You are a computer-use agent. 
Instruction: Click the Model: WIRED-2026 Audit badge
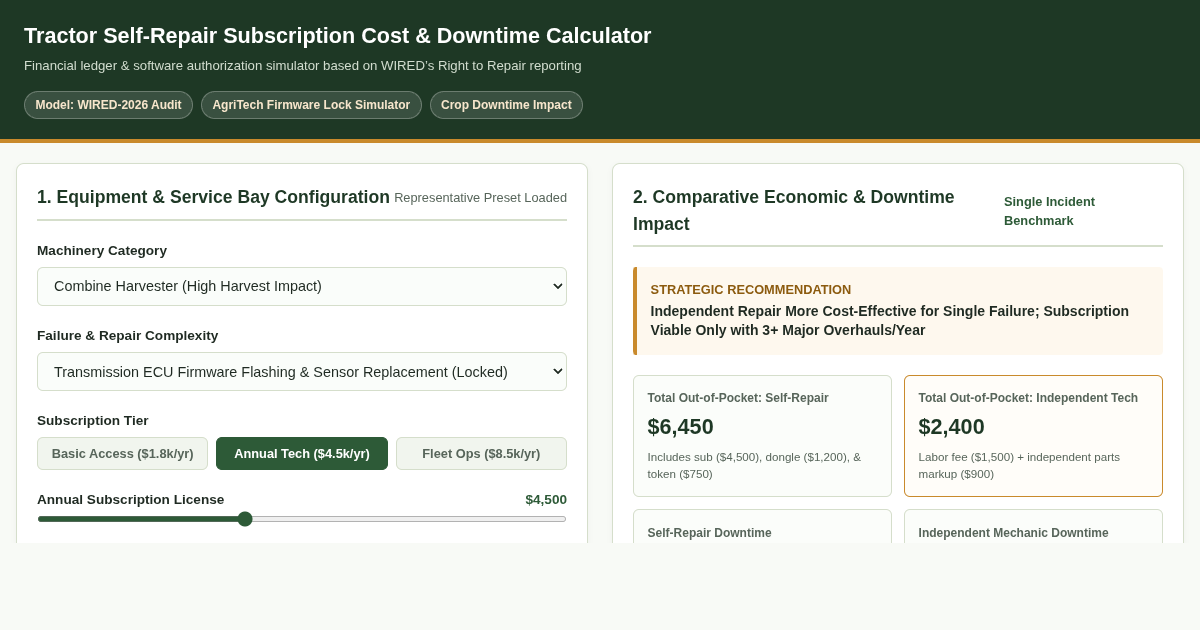[108, 105]
